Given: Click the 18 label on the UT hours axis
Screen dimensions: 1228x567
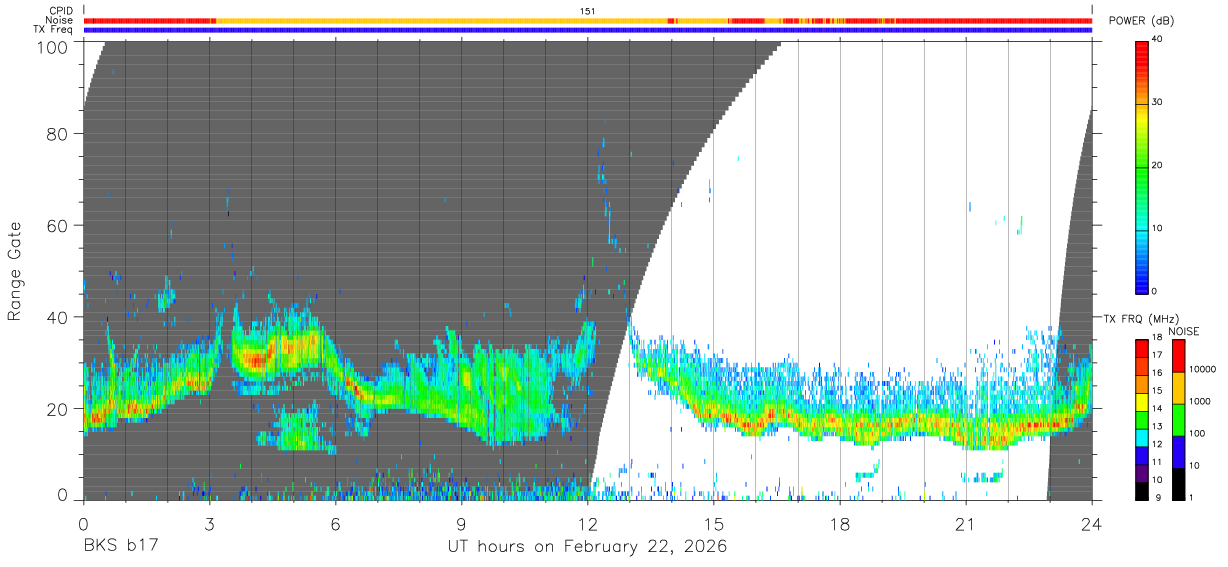Looking at the screenshot, I should (839, 525).
